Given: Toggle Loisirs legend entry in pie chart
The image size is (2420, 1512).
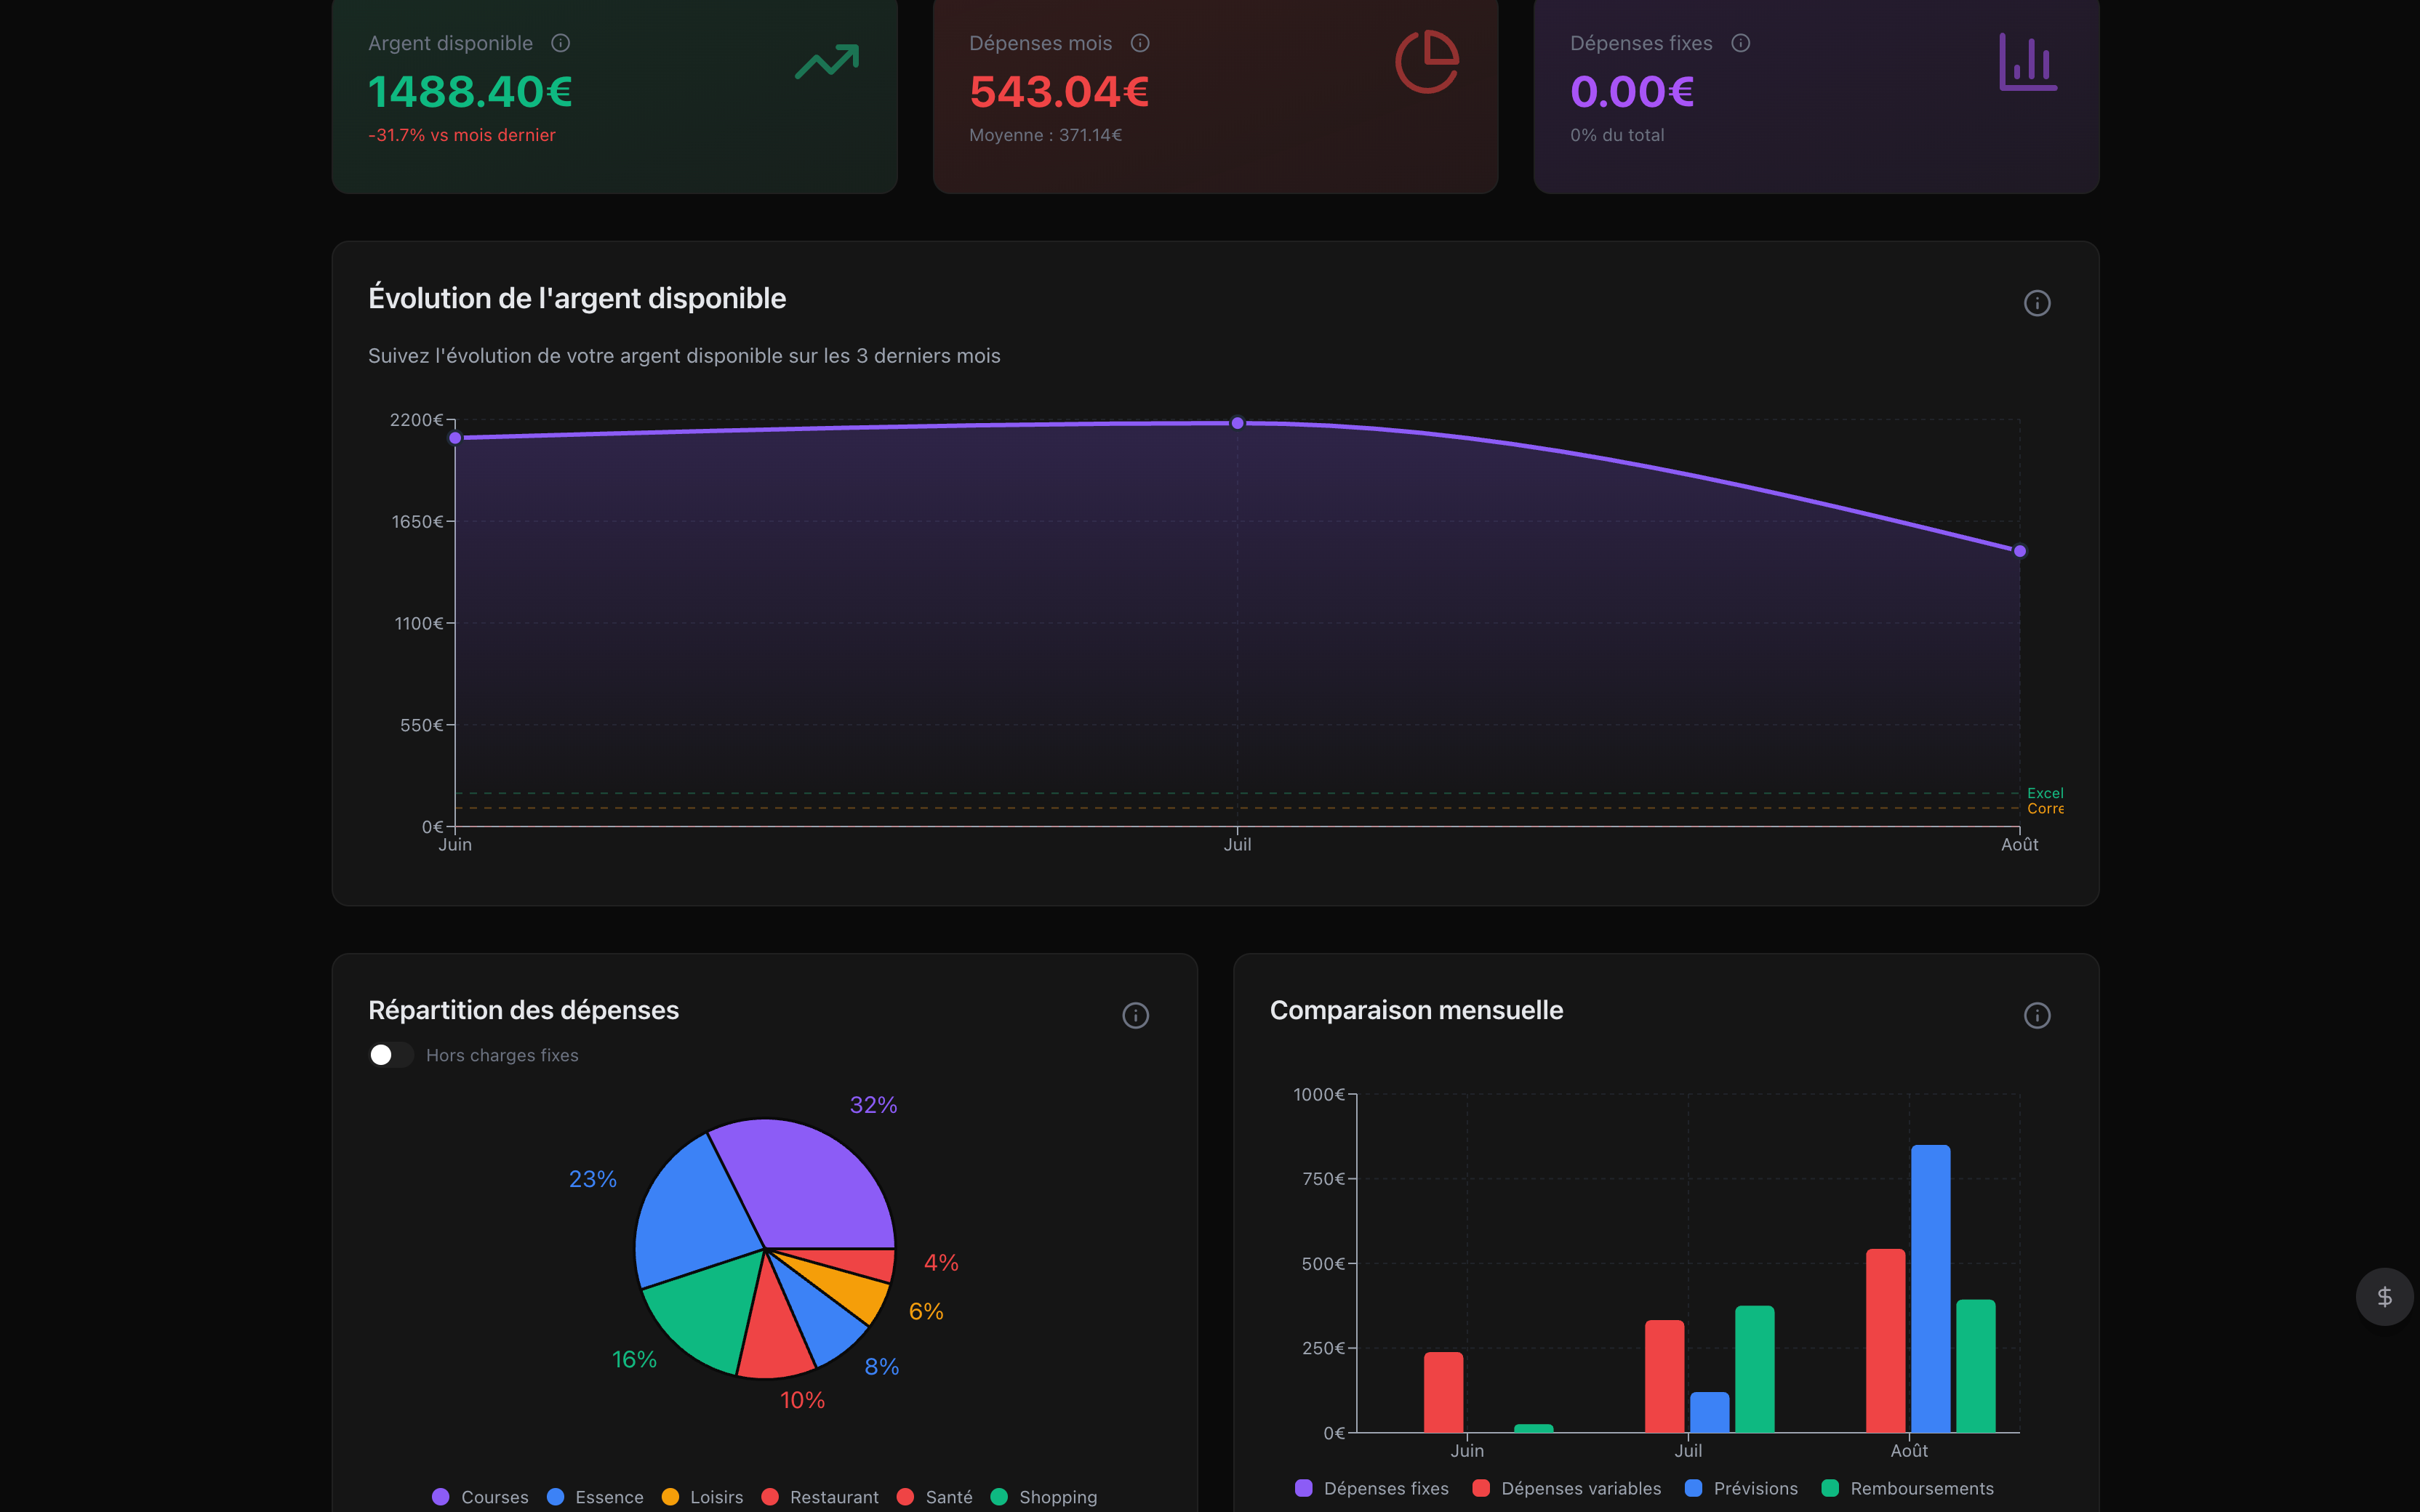Looking at the screenshot, I should pyautogui.click(x=702, y=1497).
